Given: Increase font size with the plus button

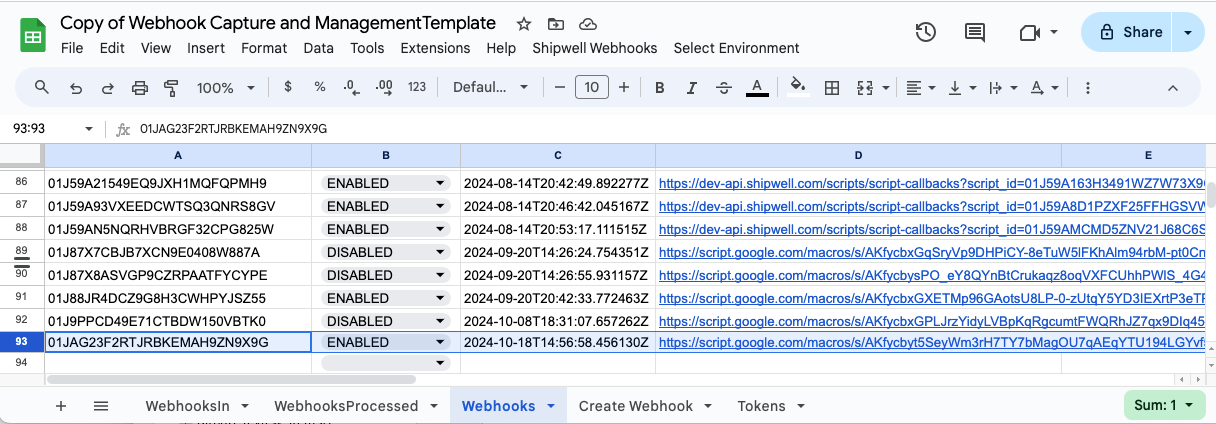Looking at the screenshot, I should point(624,87).
